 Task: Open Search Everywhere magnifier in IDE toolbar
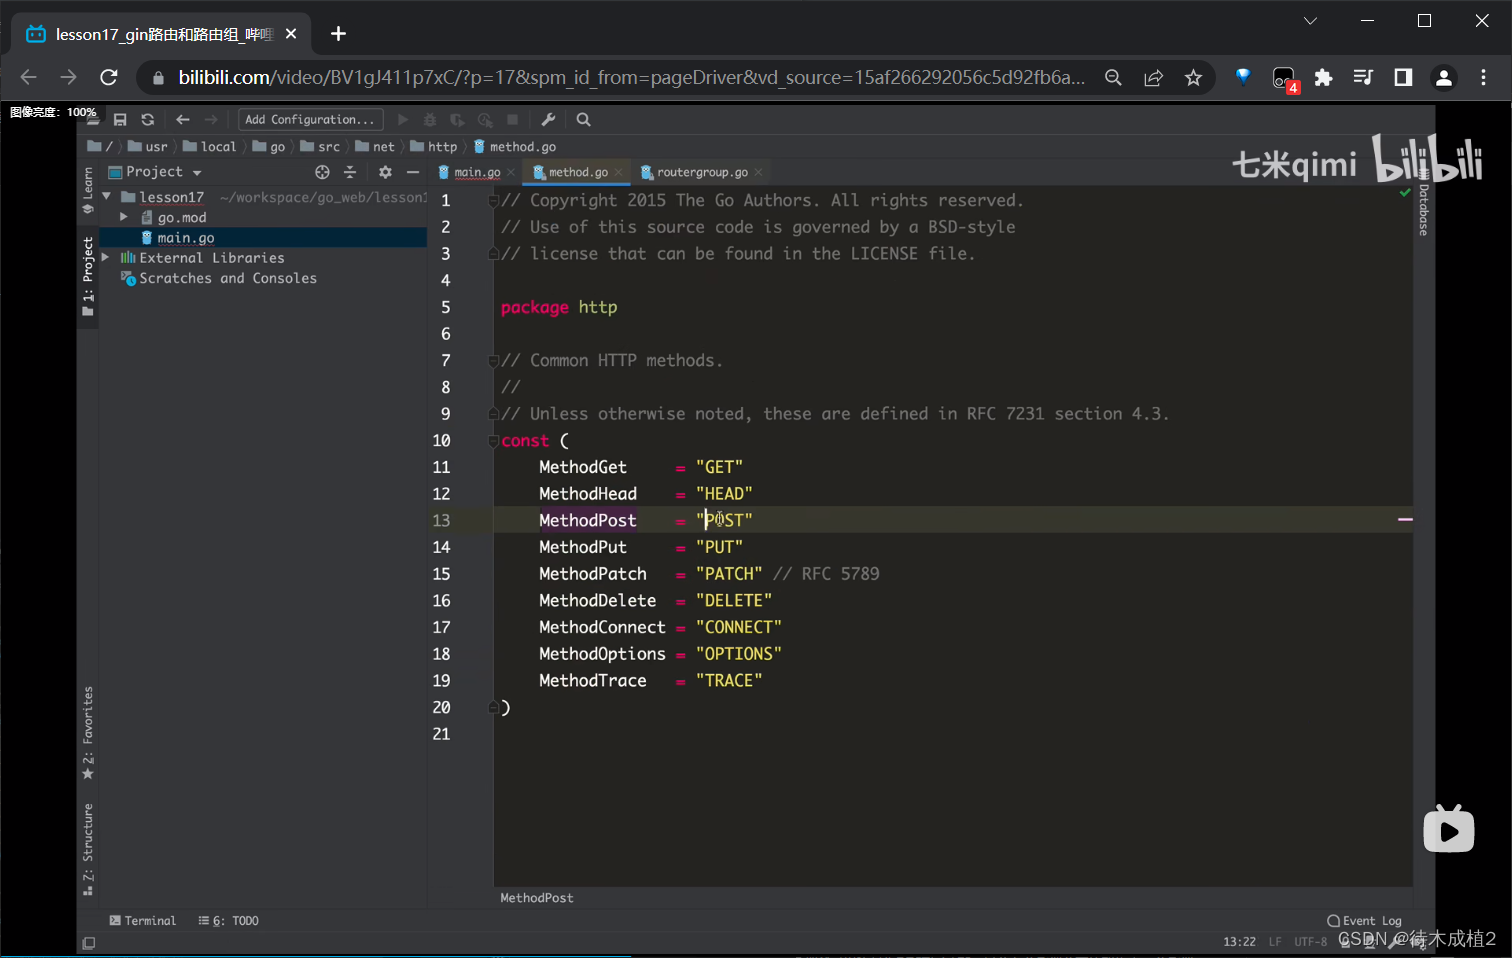pyautogui.click(x=584, y=120)
